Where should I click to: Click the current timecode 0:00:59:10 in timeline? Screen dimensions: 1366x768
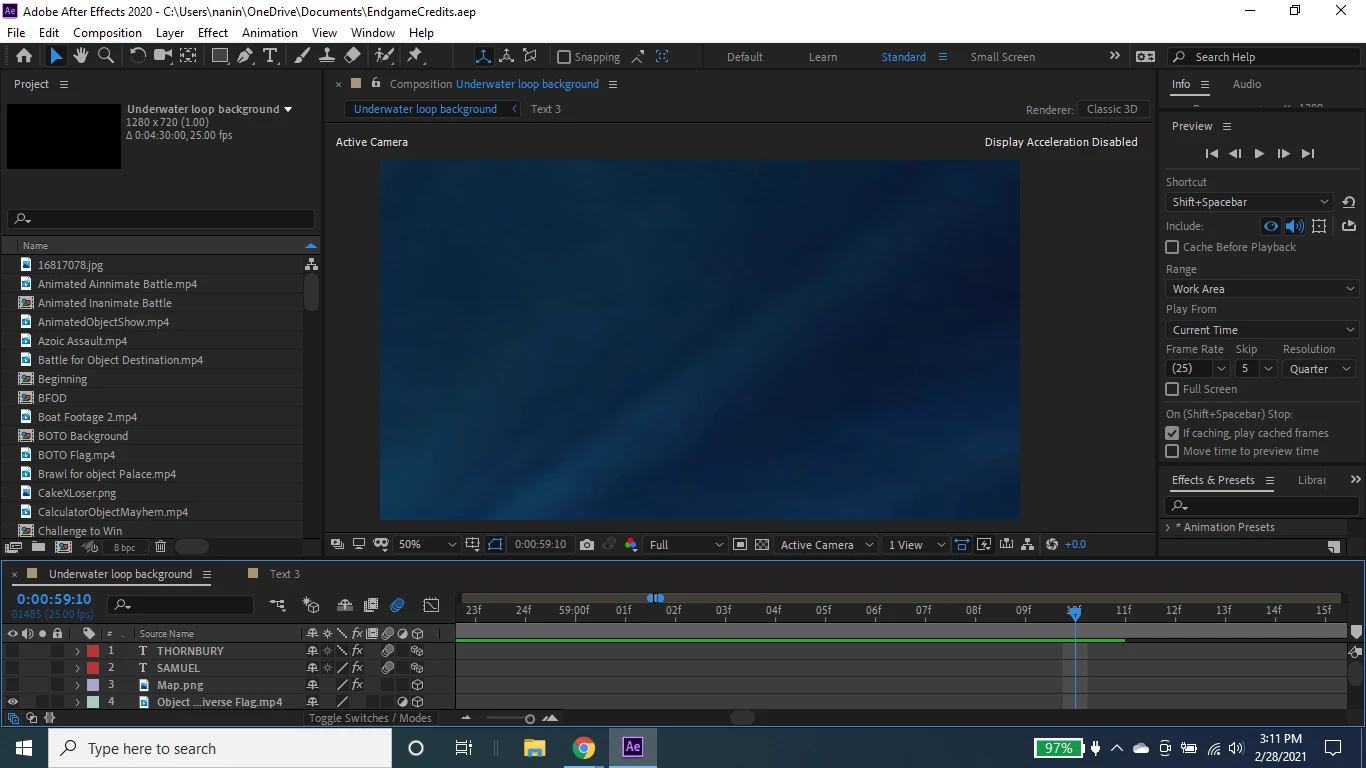(x=54, y=599)
